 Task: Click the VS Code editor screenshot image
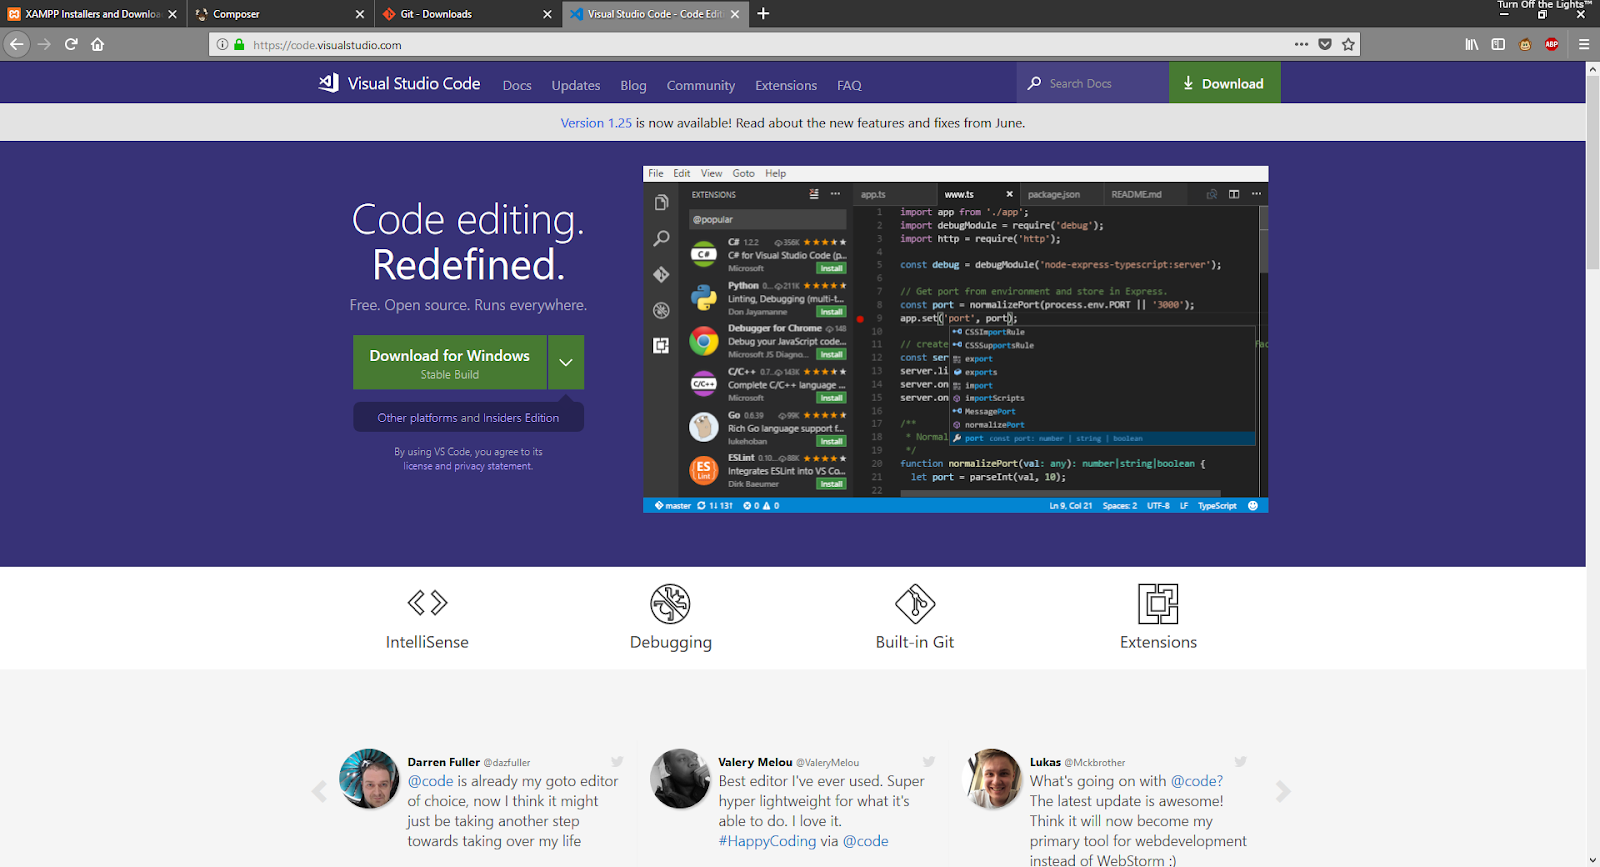(955, 339)
